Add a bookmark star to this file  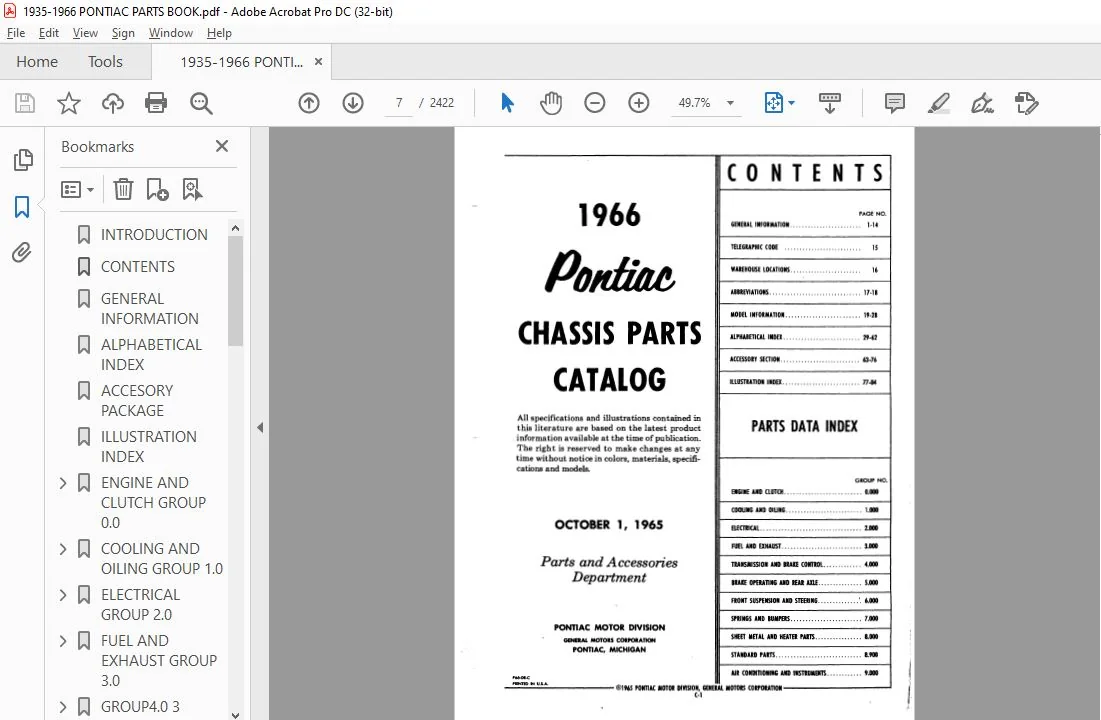[69, 103]
